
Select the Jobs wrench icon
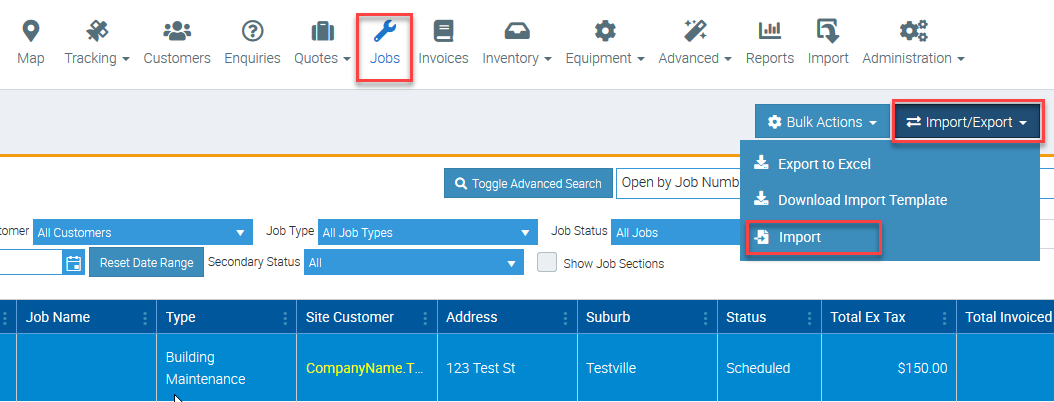click(385, 31)
